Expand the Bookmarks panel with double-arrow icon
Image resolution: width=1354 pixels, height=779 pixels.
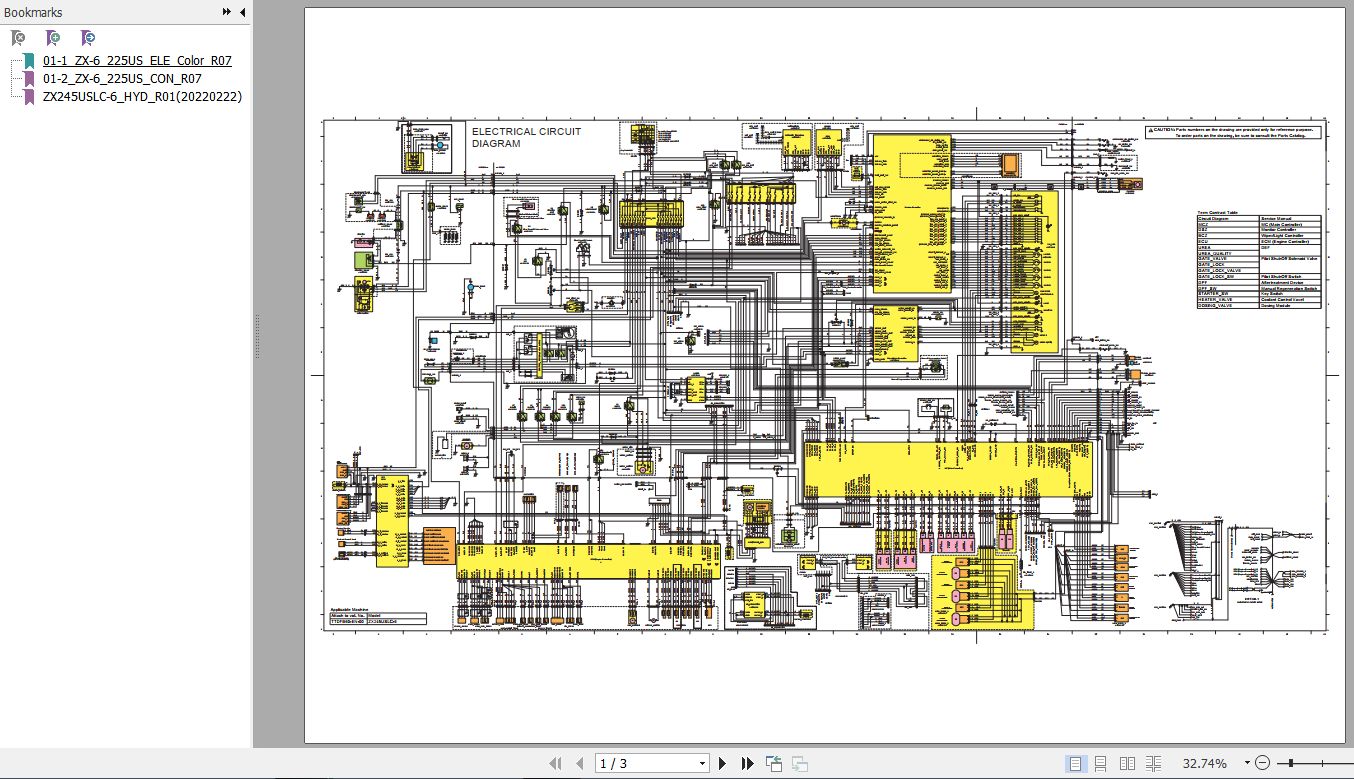pyautogui.click(x=227, y=12)
